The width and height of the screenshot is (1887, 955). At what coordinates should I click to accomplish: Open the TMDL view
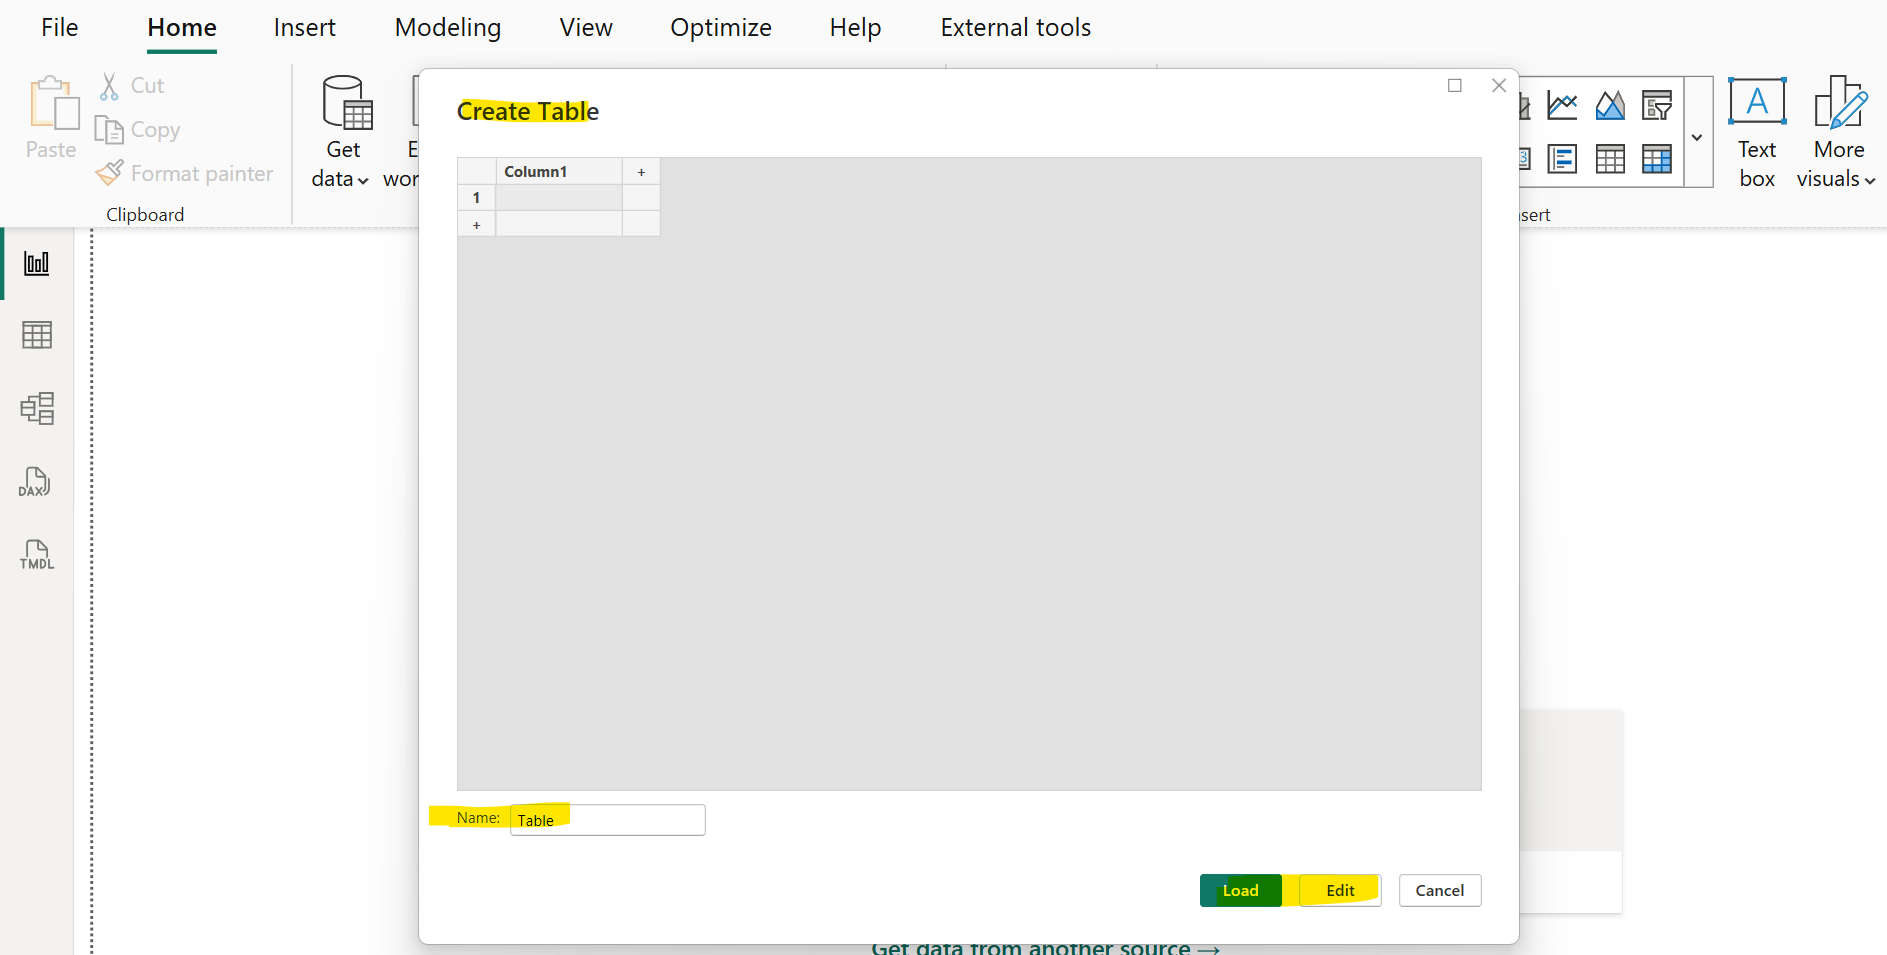point(36,555)
